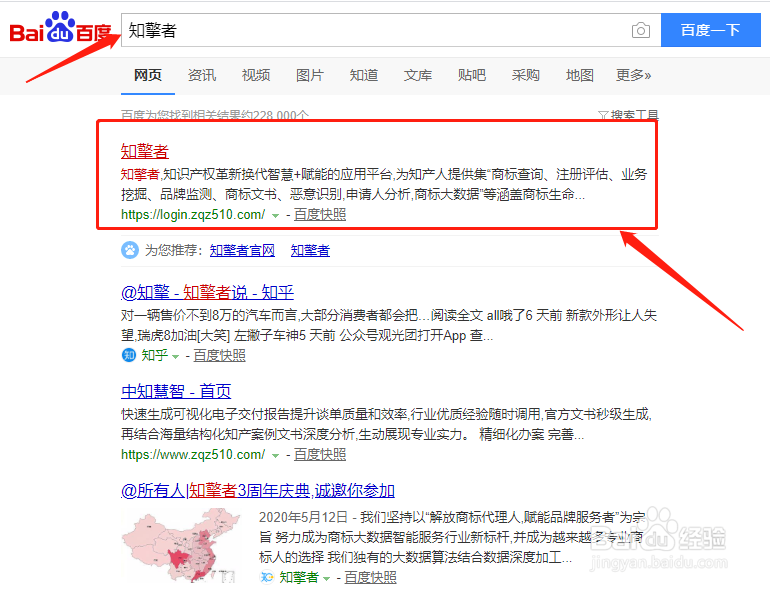Viewport: 770px width, 589px height.
Task: Open result @知擎 - 知擎者说 - 知乎
Action: (x=207, y=292)
